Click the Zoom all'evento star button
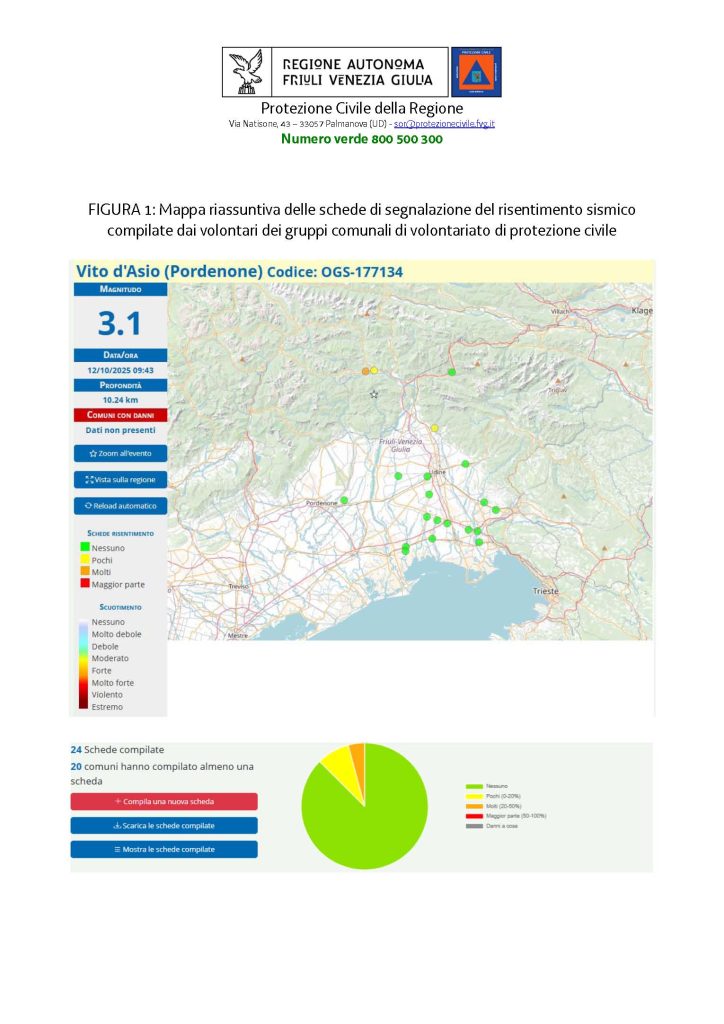Image resolution: width=724 pixels, height=1024 pixels. tap(120, 453)
